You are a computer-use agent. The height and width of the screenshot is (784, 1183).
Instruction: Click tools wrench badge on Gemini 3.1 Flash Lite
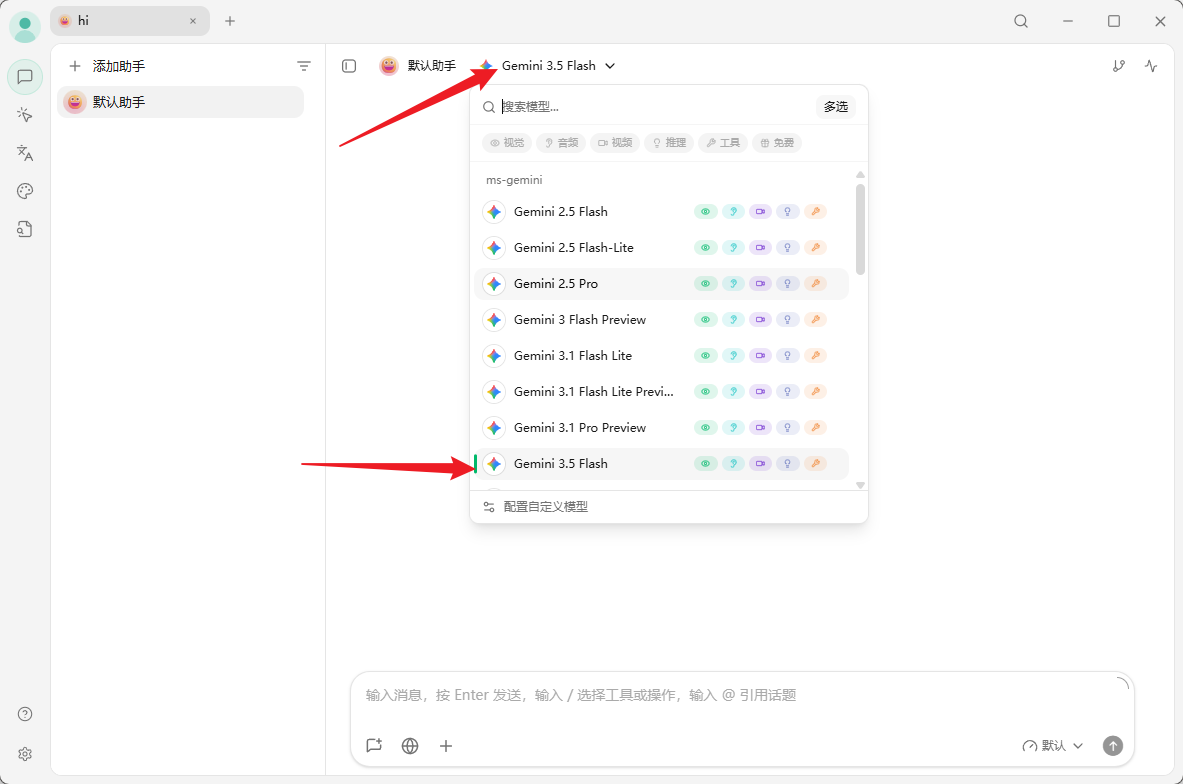point(816,355)
